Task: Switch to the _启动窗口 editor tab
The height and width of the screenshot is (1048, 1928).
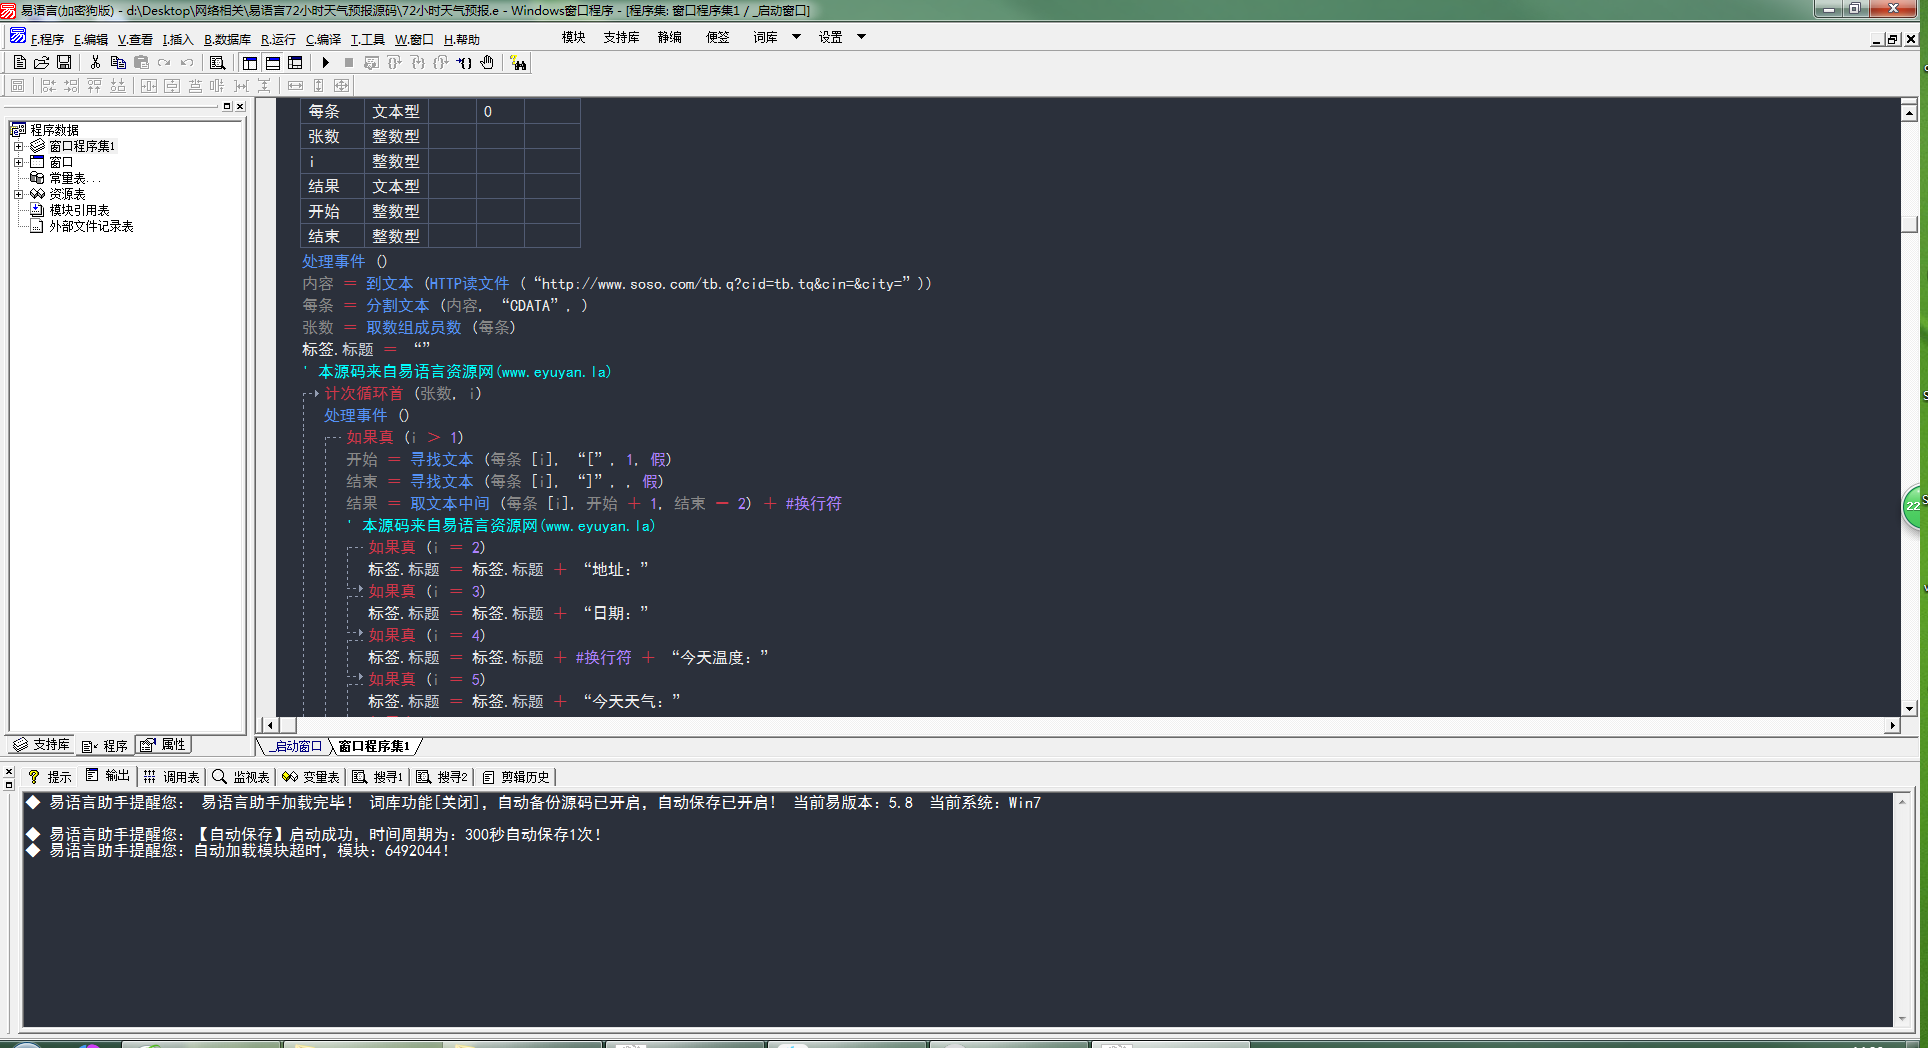Action: pyautogui.click(x=295, y=747)
